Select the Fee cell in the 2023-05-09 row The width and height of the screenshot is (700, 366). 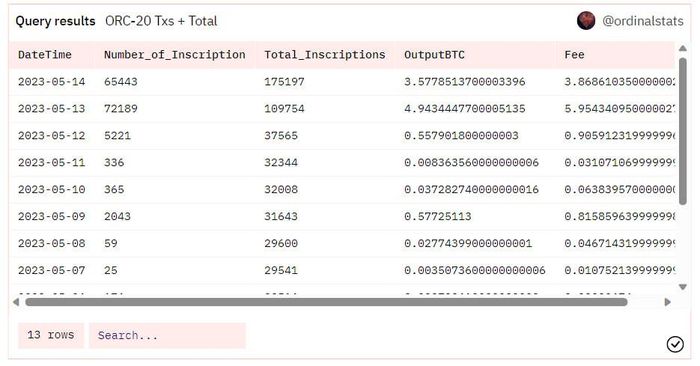point(620,216)
